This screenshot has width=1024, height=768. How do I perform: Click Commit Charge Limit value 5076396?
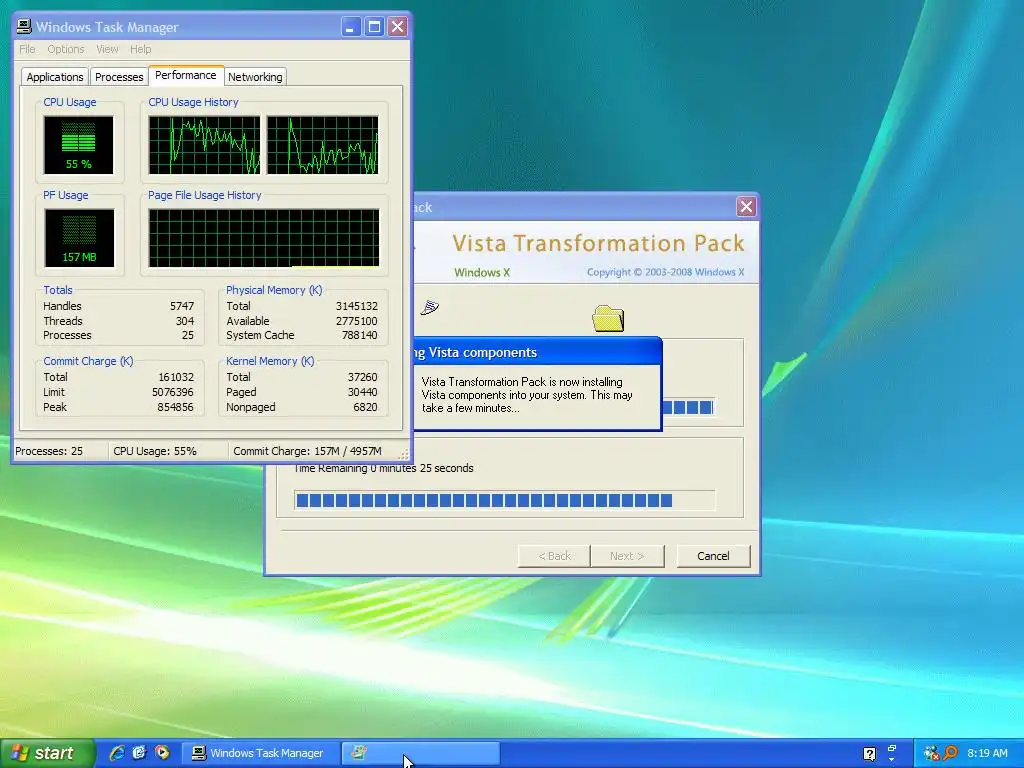click(x=172, y=392)
